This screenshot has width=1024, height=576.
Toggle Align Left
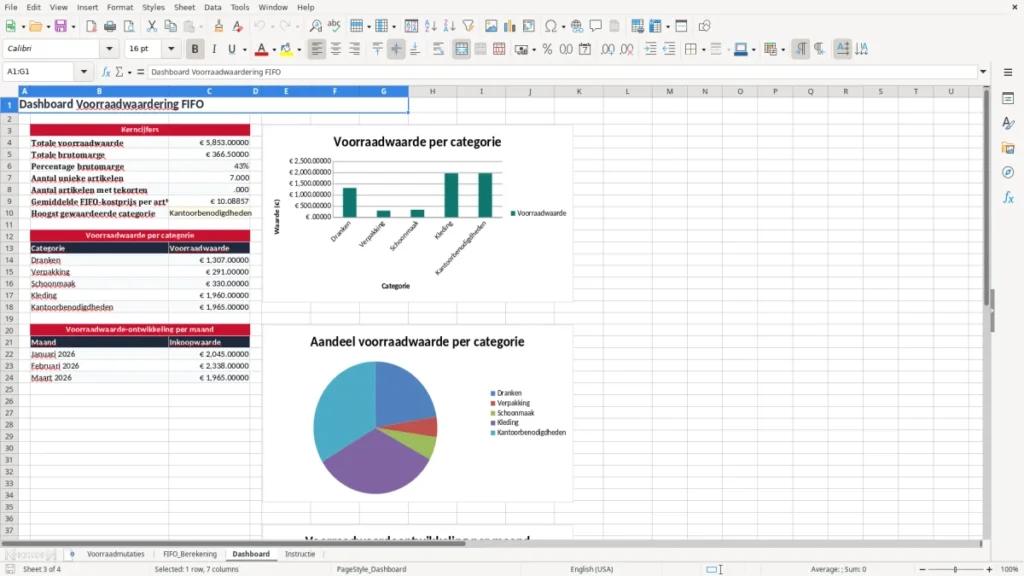[x=317, y=49]
